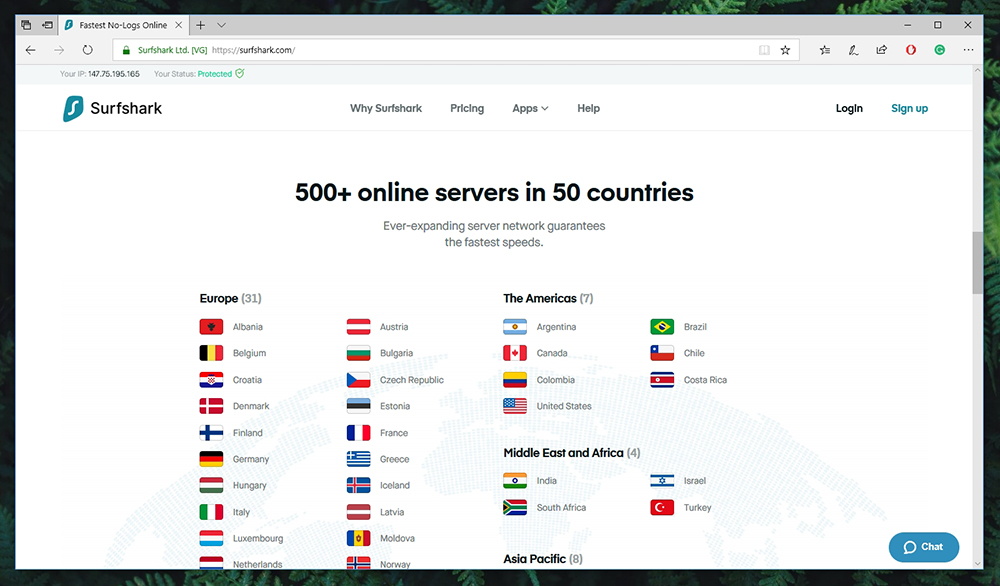Click the United States flag icon
The image size is (1000, 586).
click(515, 406)
